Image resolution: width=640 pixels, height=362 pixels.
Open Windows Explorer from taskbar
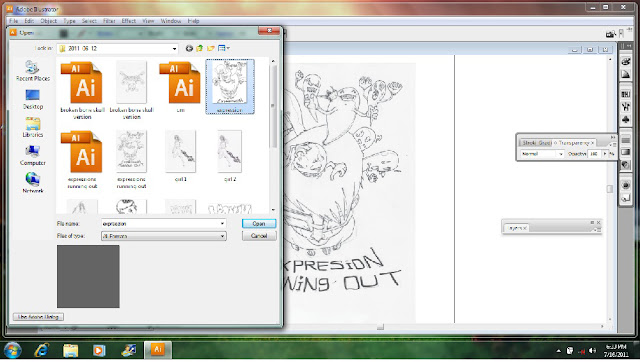tap(71, 350)
